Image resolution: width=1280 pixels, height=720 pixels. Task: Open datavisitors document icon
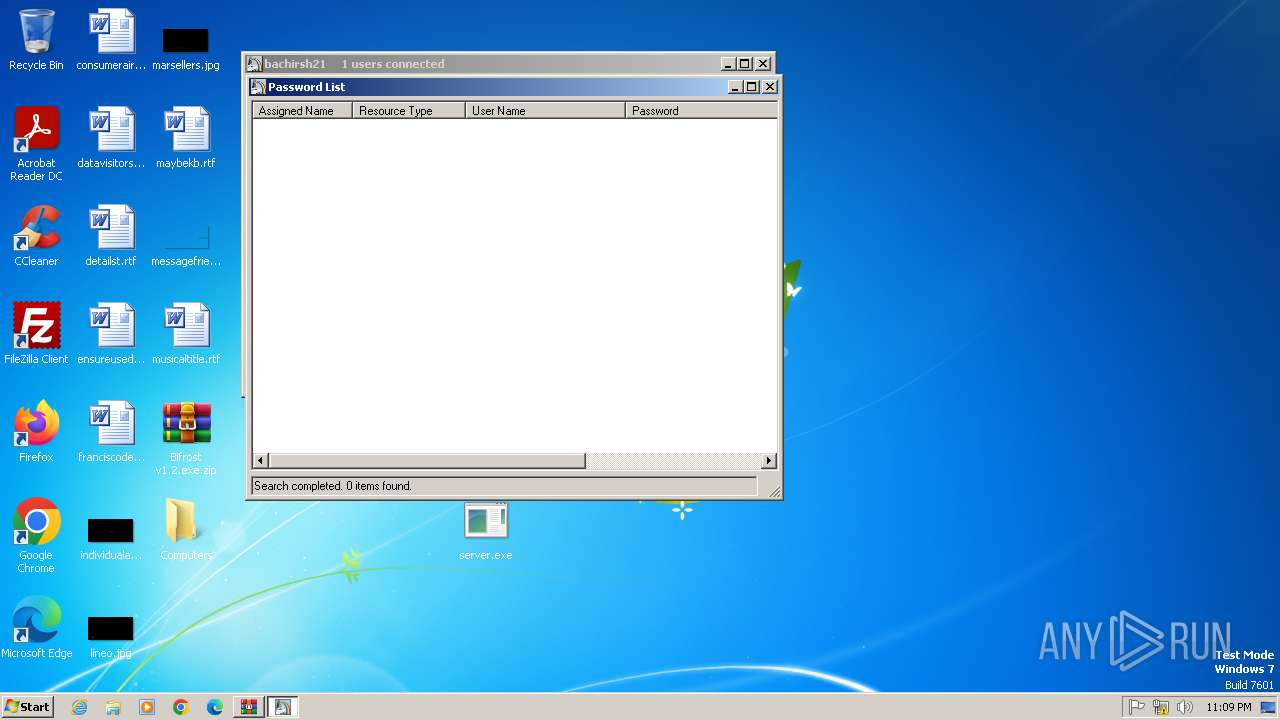tap(111, 138)
